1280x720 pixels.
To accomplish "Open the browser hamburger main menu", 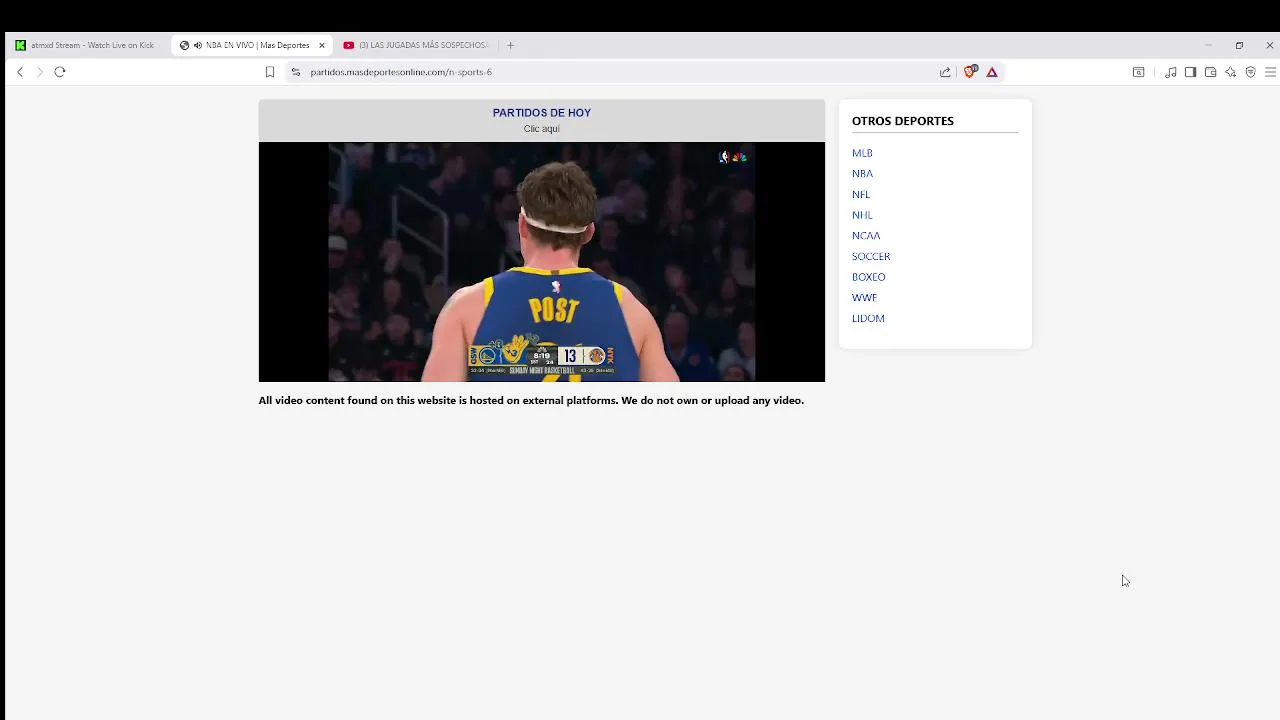I will click(1270, 72).
